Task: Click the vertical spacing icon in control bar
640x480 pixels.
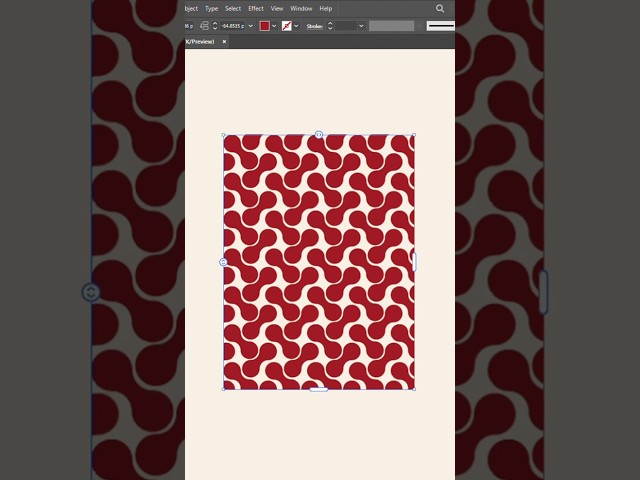Action: [204, 26]
